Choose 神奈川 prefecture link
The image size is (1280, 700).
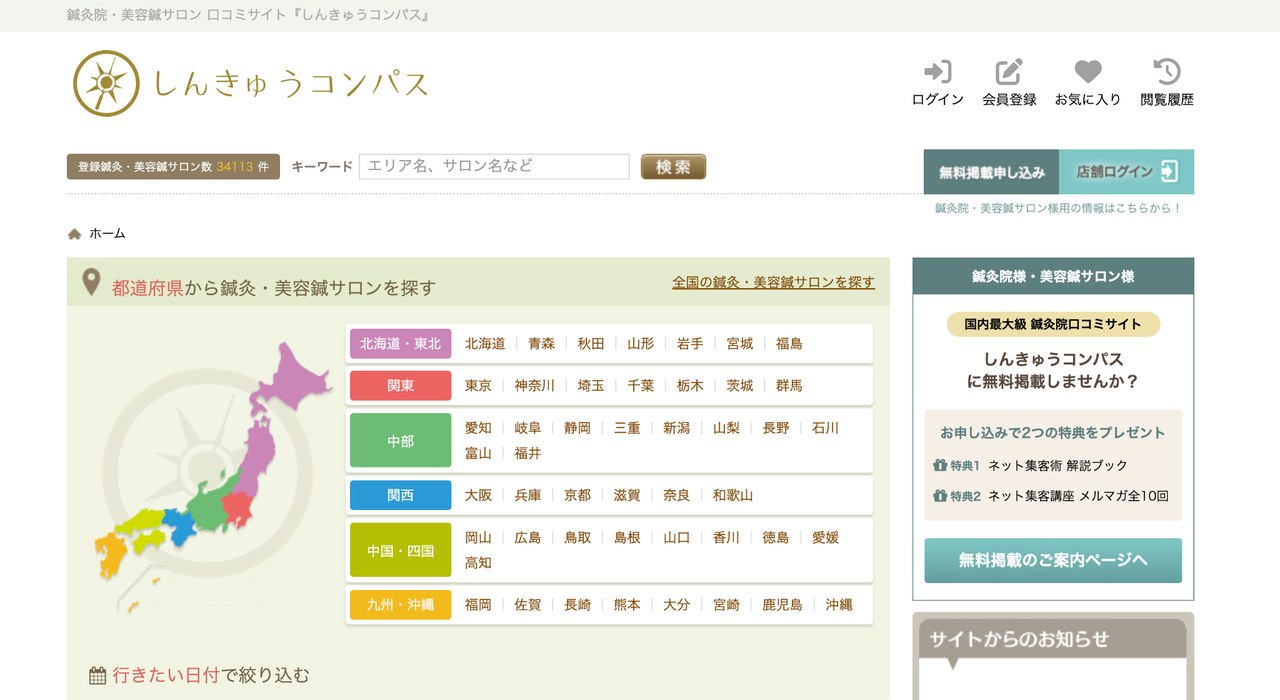(535, 385)
